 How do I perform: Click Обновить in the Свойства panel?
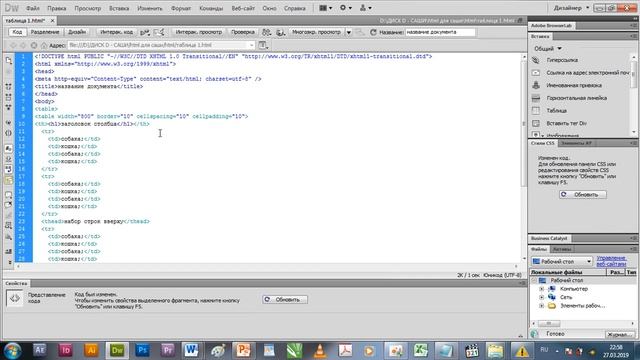[284, 300]
